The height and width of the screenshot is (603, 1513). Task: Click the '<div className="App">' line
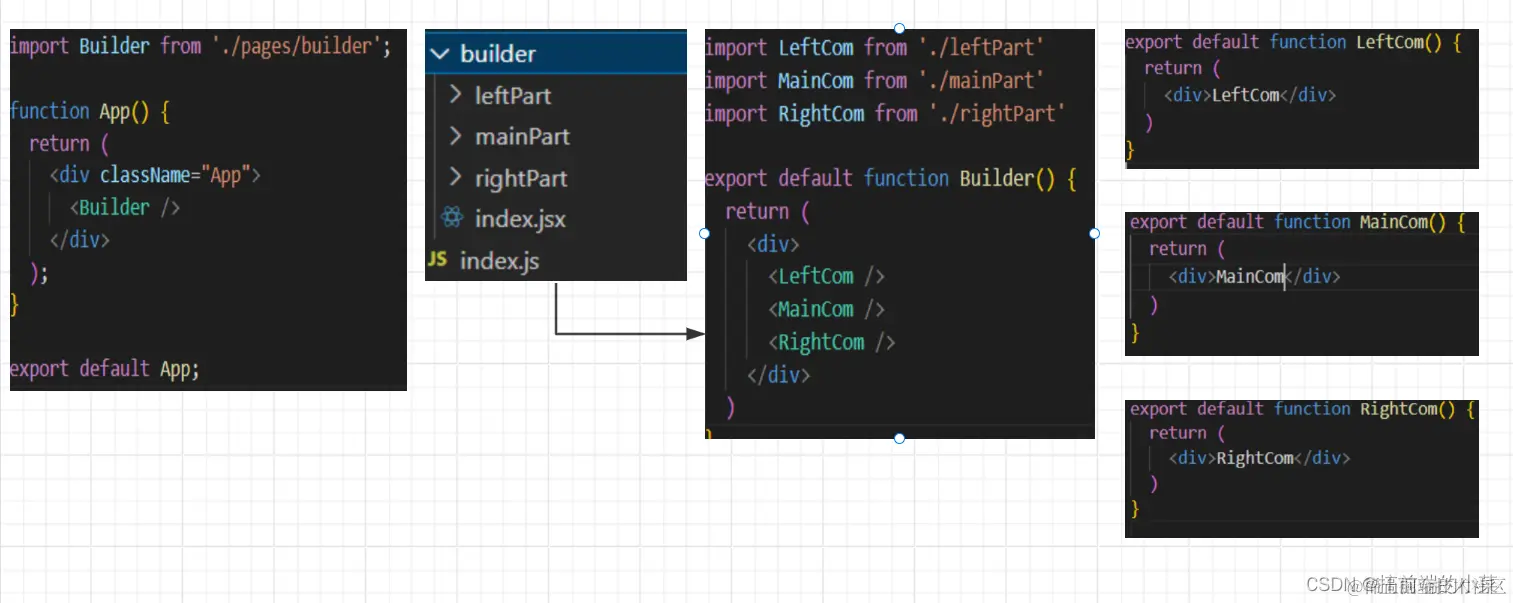tap(155, 175)
